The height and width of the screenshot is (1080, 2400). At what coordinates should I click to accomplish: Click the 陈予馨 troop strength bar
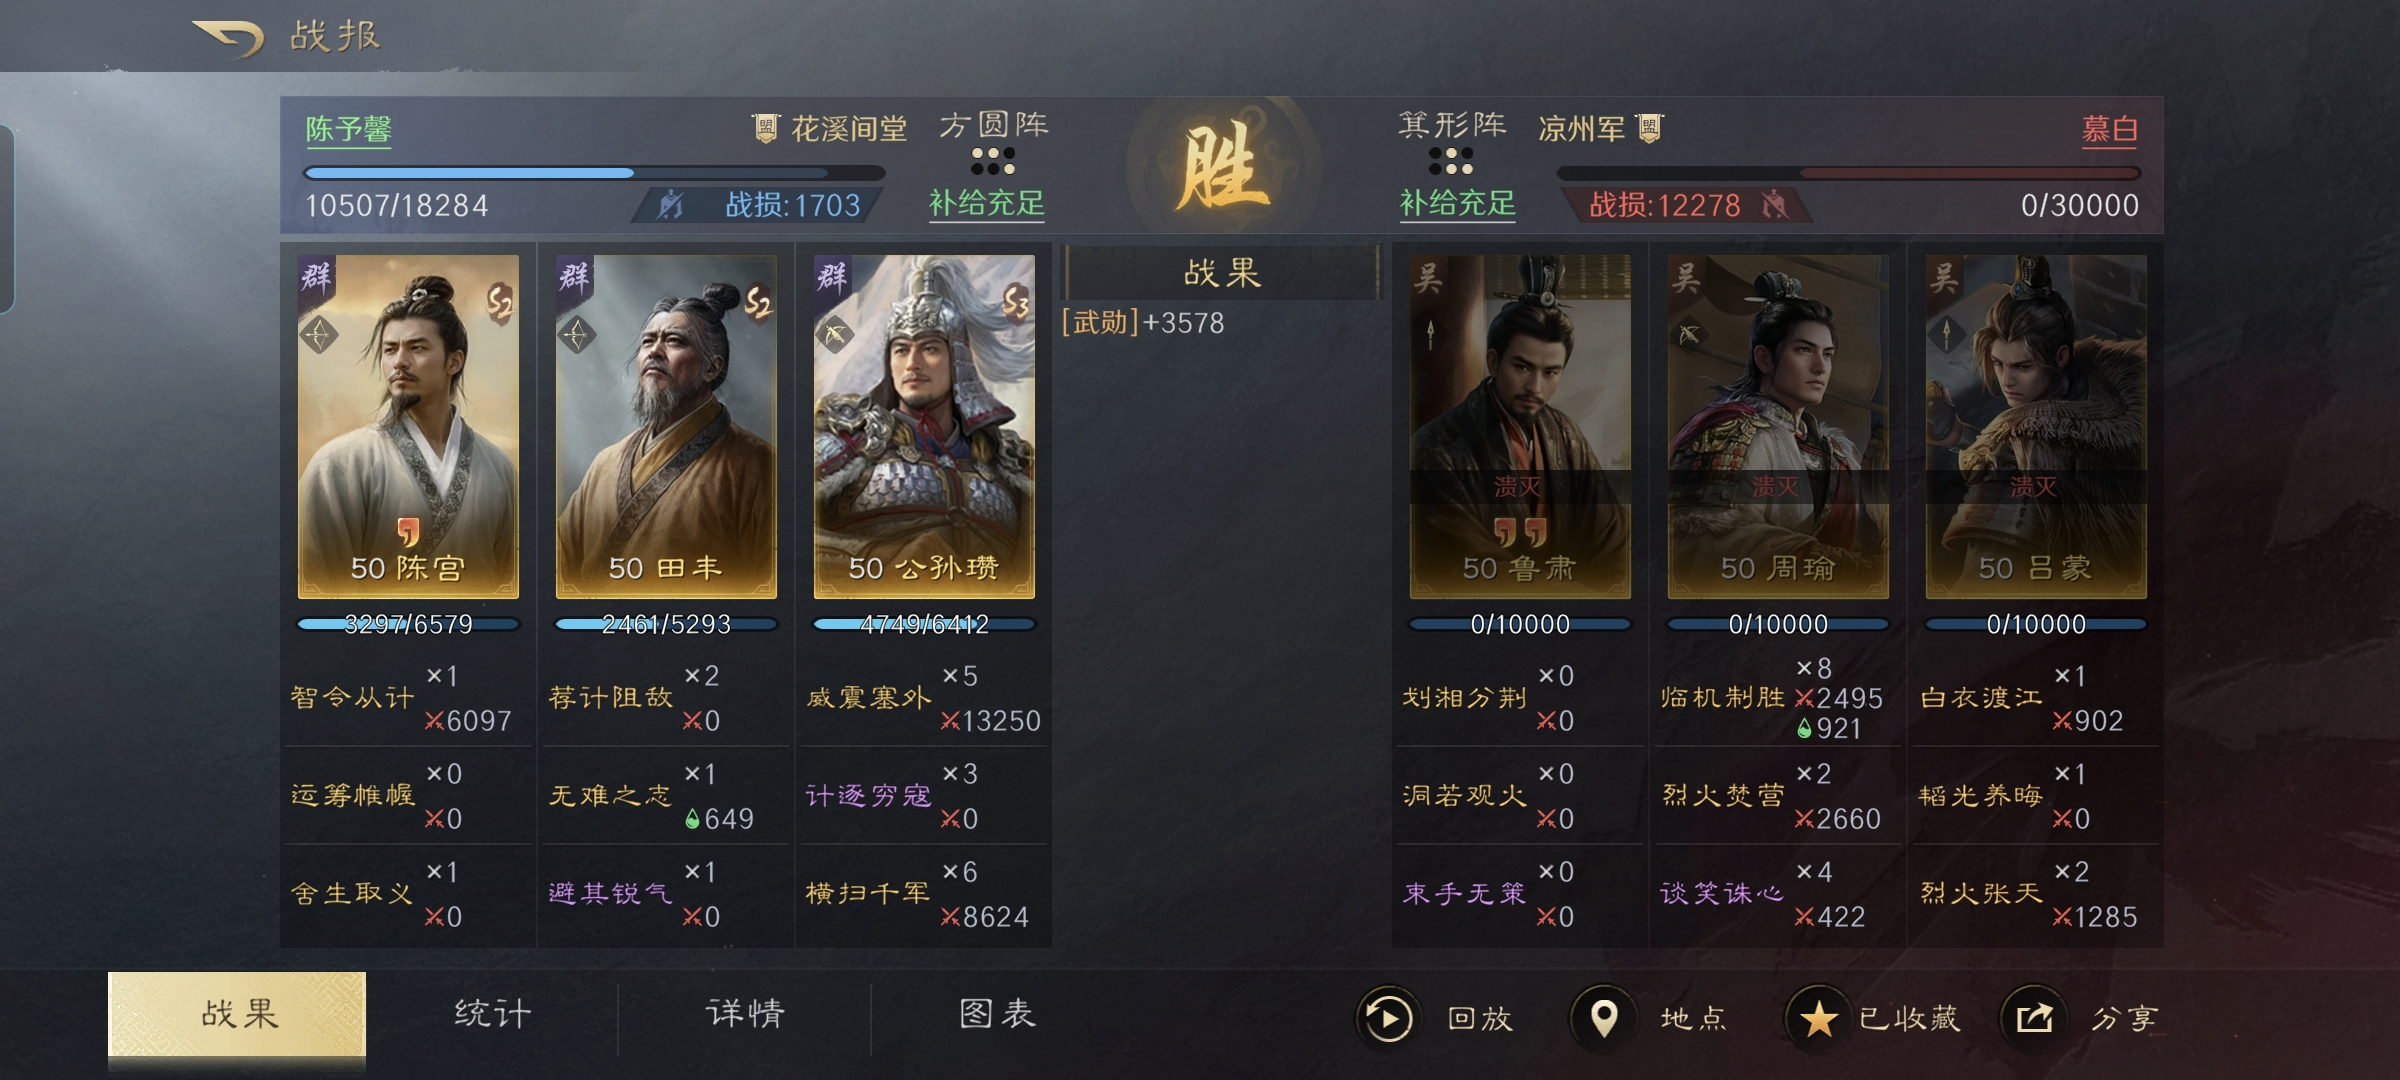click(594, 173)
